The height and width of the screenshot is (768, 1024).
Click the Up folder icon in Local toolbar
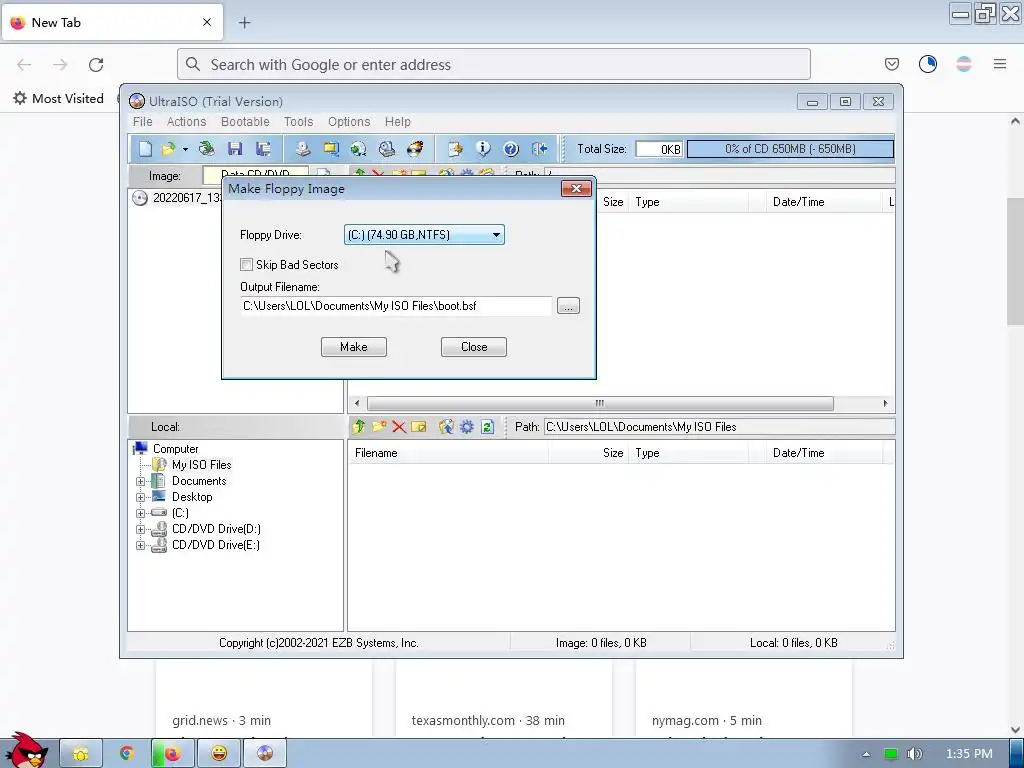359,426
